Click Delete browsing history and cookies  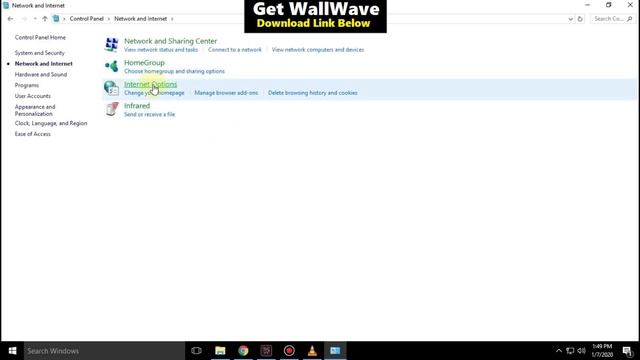pos(313,93)
